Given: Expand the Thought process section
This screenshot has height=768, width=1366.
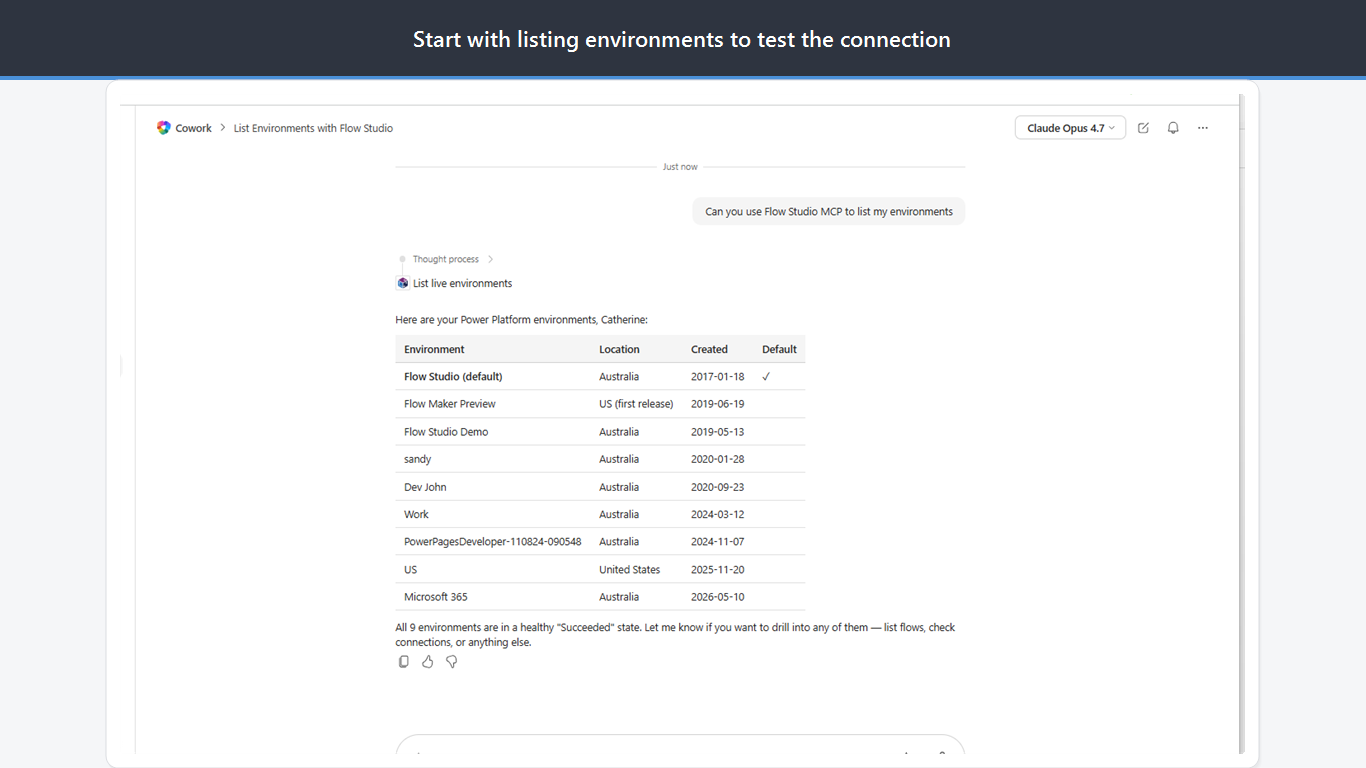Looking at the screenshot, I should [x=453, y=259].
